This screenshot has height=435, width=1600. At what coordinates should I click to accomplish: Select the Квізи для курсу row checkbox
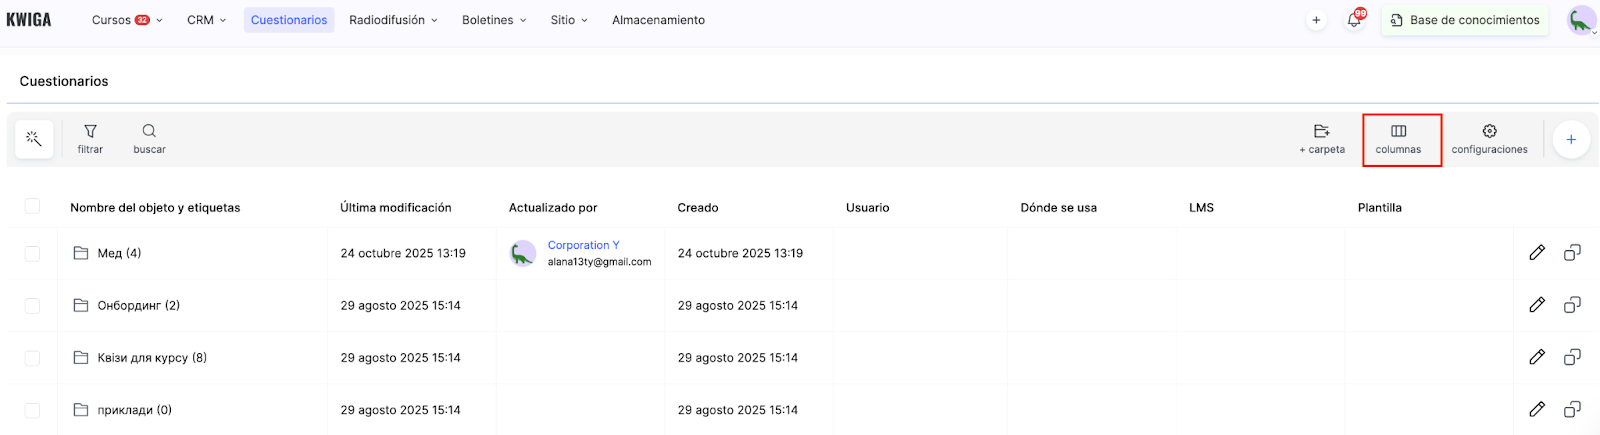pos(32,358)
